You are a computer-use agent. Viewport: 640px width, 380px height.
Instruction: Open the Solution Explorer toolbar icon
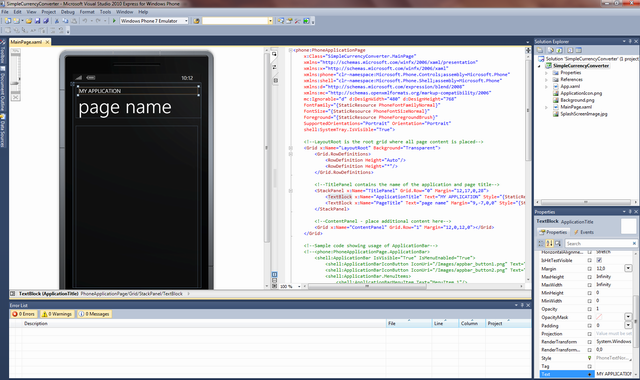281,21
